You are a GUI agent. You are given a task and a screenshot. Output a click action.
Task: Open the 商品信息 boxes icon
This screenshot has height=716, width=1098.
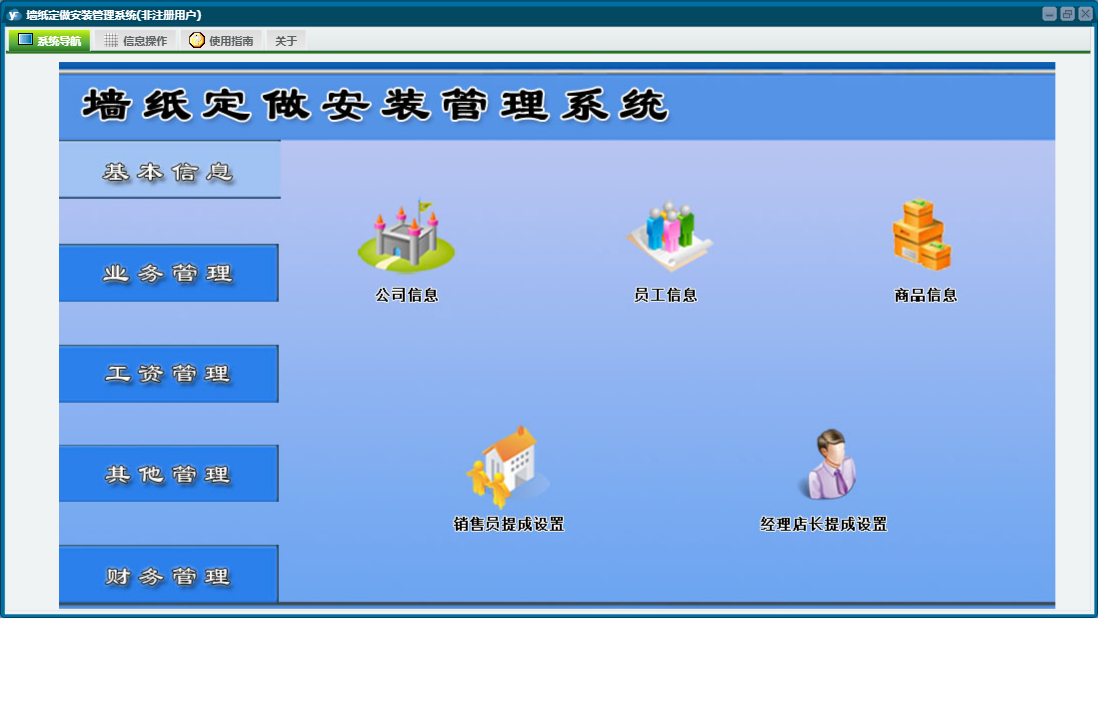pyautogui.click(x=922, y=235)
